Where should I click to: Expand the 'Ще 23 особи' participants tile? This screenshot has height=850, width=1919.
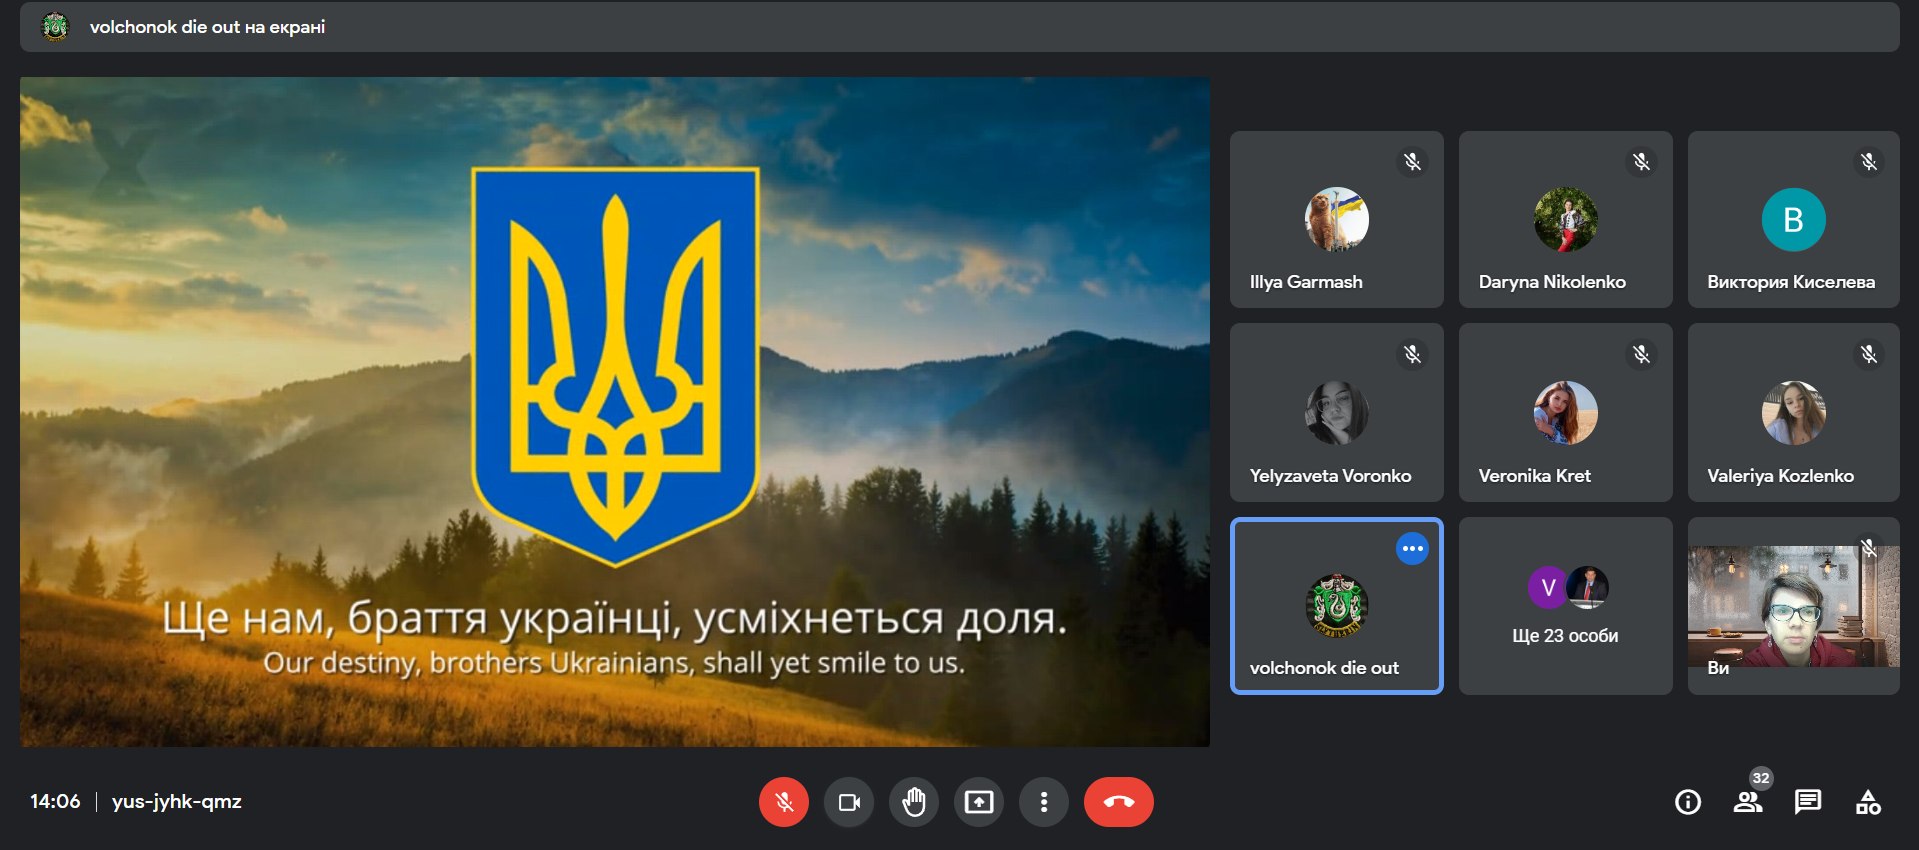tap(1565, 606)
